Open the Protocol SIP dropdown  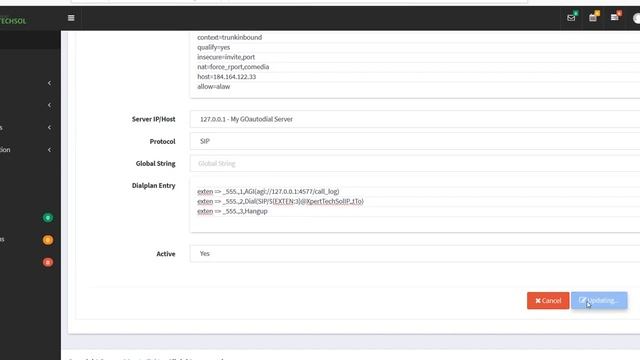click(x=415, y=141)
